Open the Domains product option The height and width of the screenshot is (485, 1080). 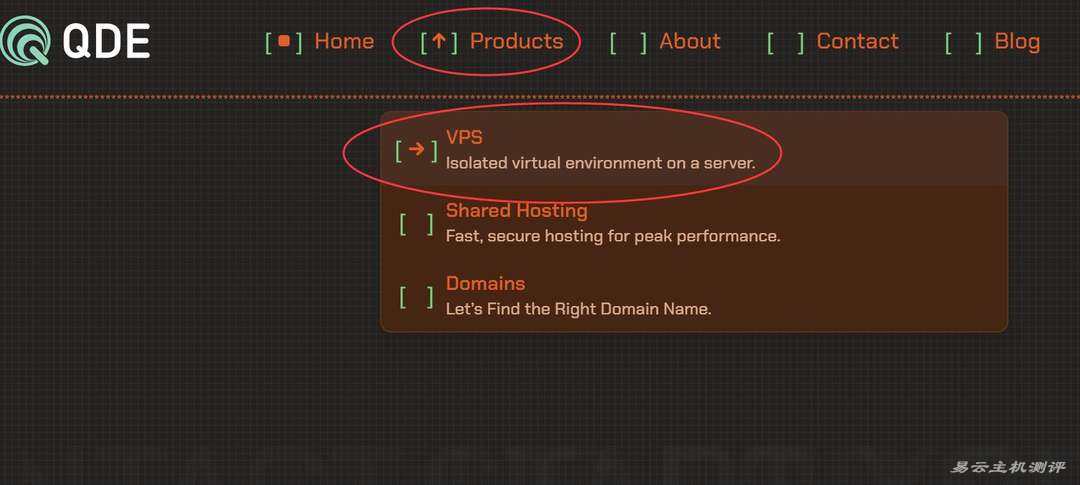485,284
